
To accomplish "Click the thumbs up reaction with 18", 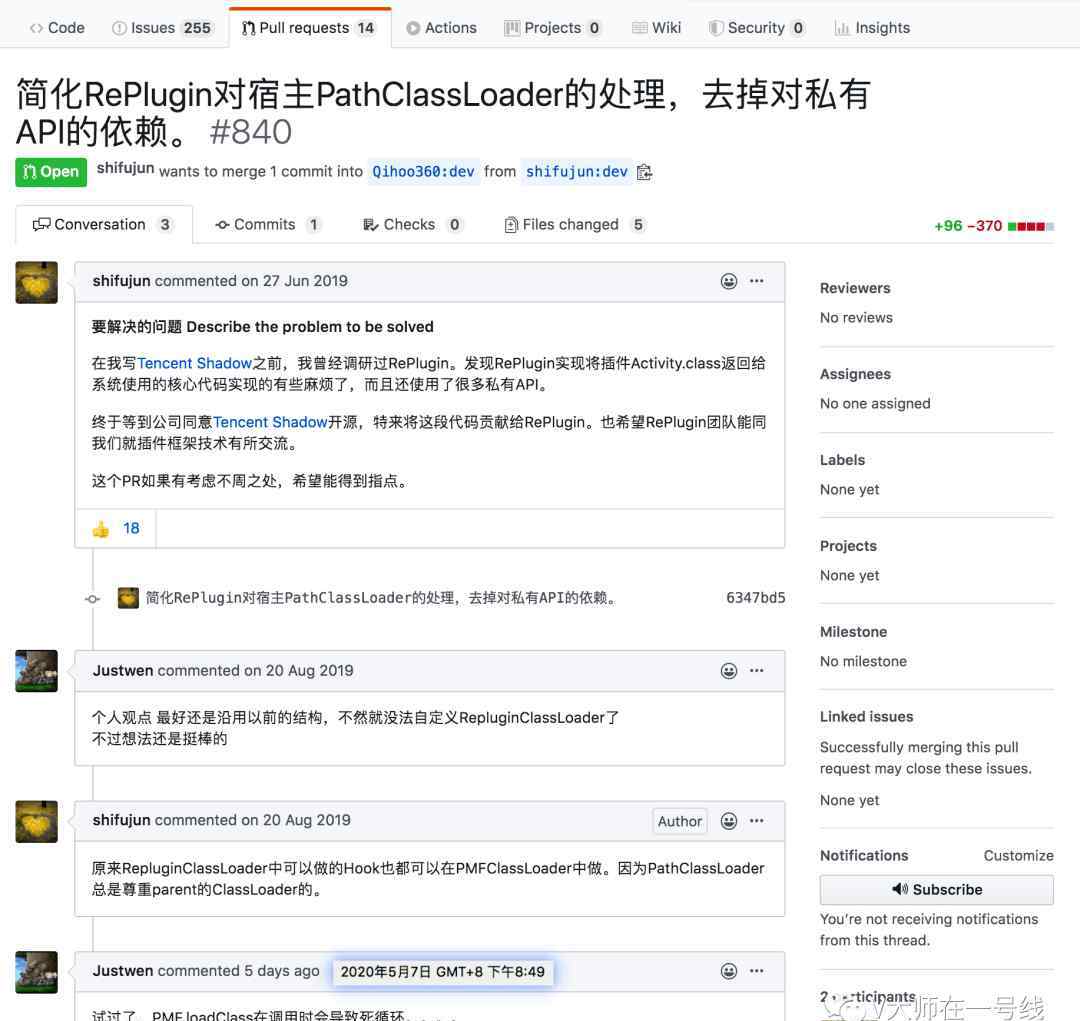I will (115, 528).
